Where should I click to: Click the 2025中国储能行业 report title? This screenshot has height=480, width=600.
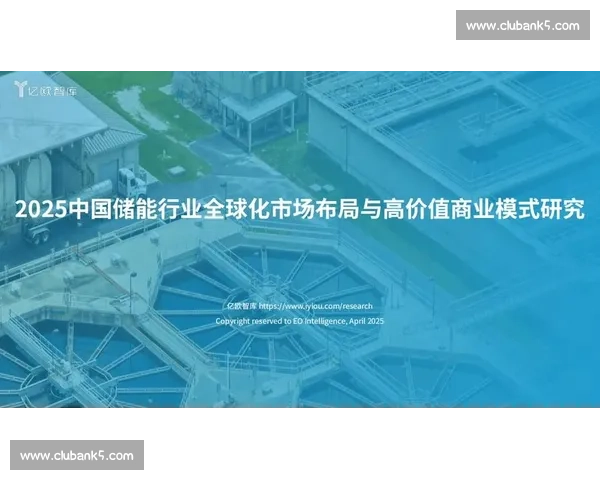point(300,209)
